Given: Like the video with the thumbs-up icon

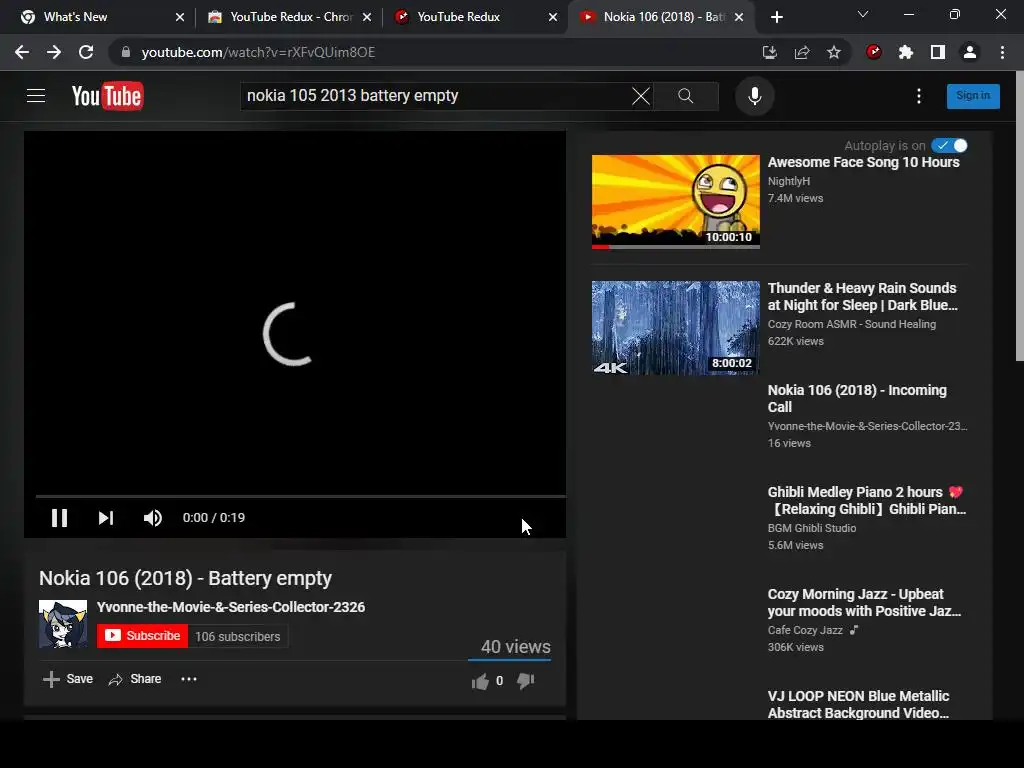Looking at the screenshot, I should coord(481,681).
